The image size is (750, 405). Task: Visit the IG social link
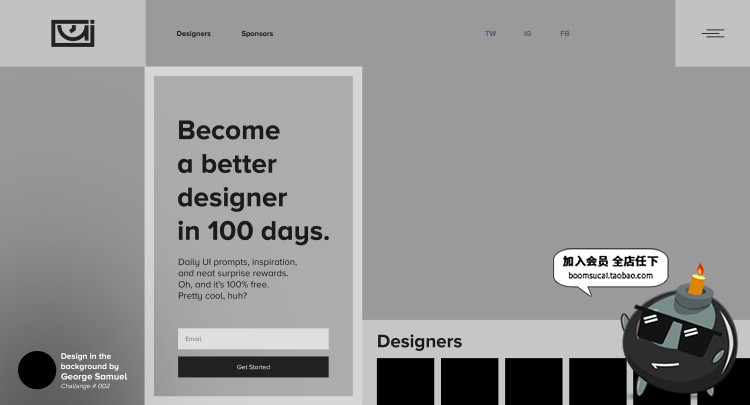[527, 34]
